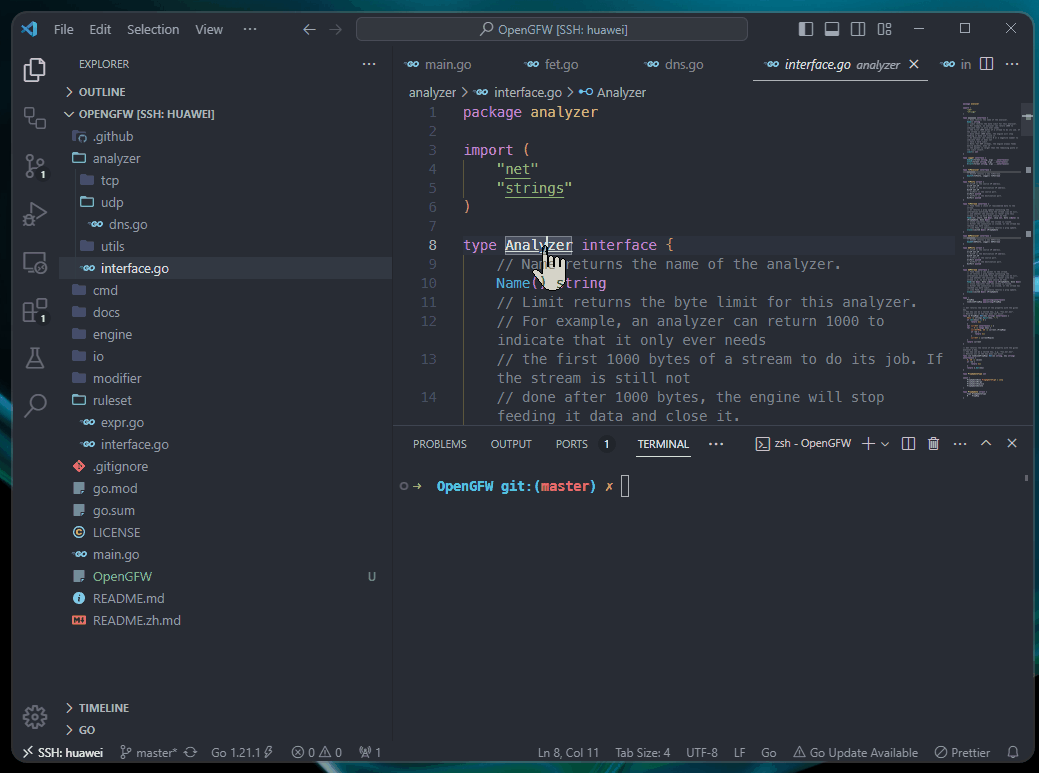Image resolution: width=1039 pixels, height=773 pixels.
Task: Toggle the primary side bar layout button
Action: point(806,29)
